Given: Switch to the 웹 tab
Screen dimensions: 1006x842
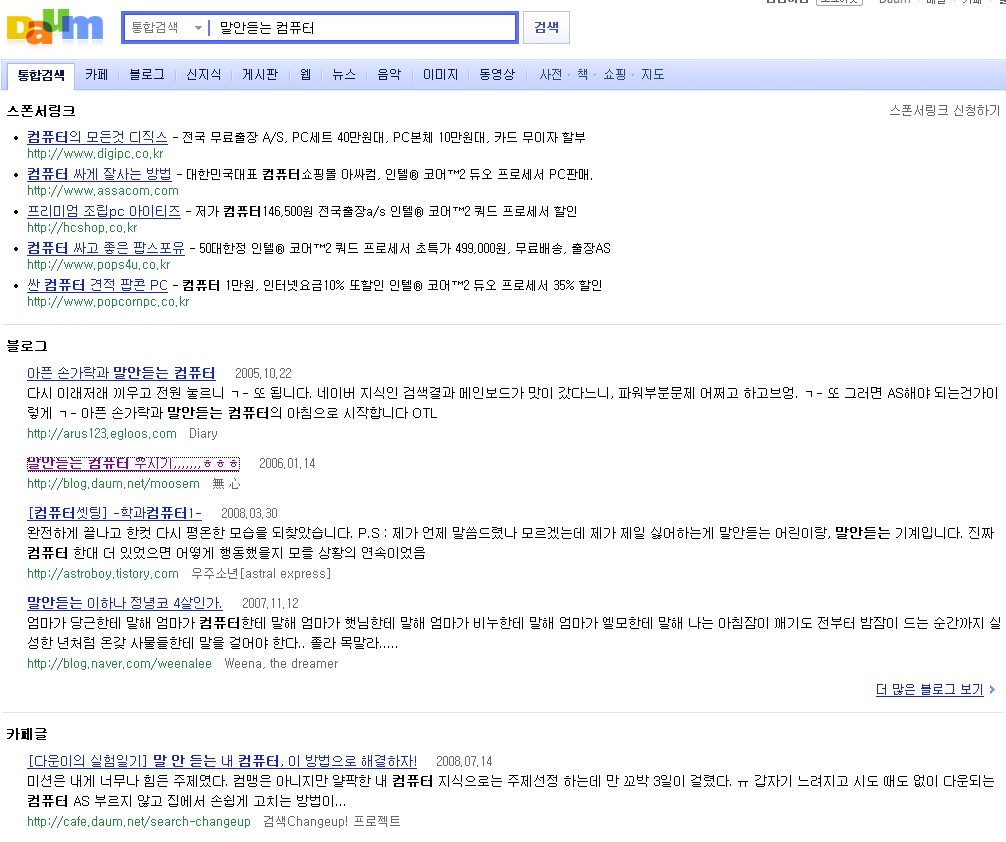Looking at the screenshot, I should 305,74.
